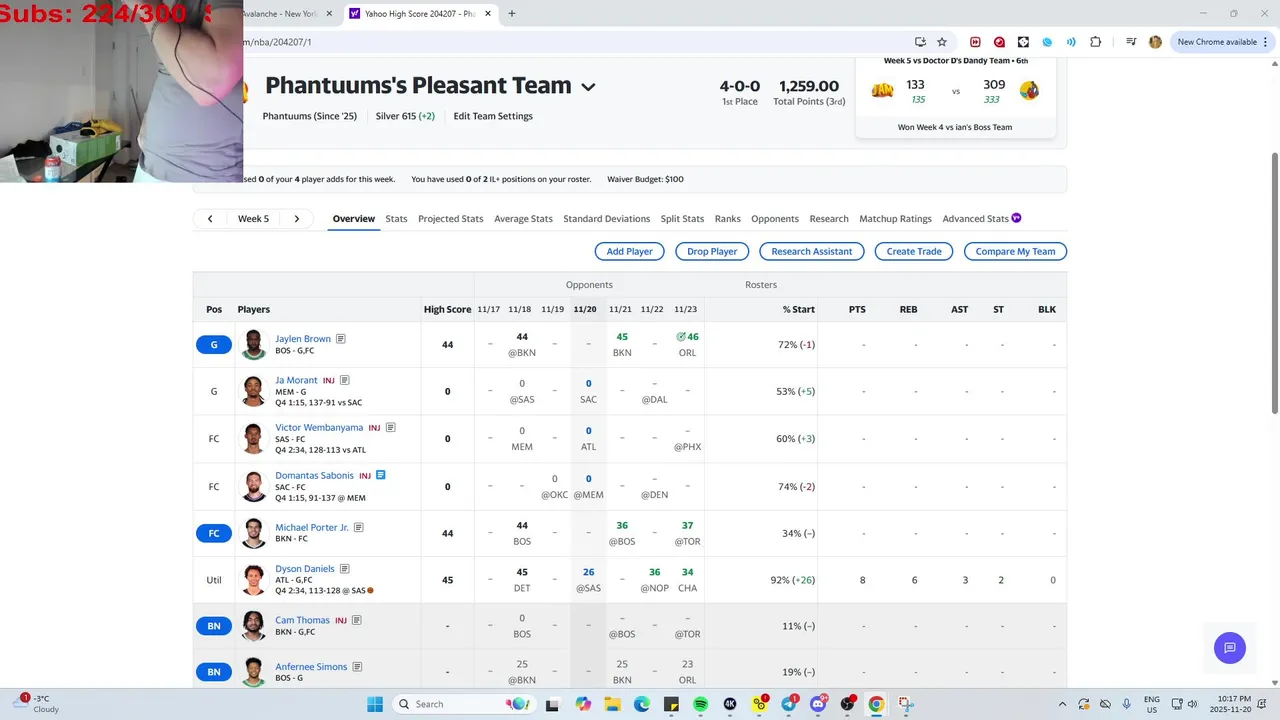This screenshot has height=720, width=1280.
Task: Switch to the Research tab
Action: click(x=829, y=219)
